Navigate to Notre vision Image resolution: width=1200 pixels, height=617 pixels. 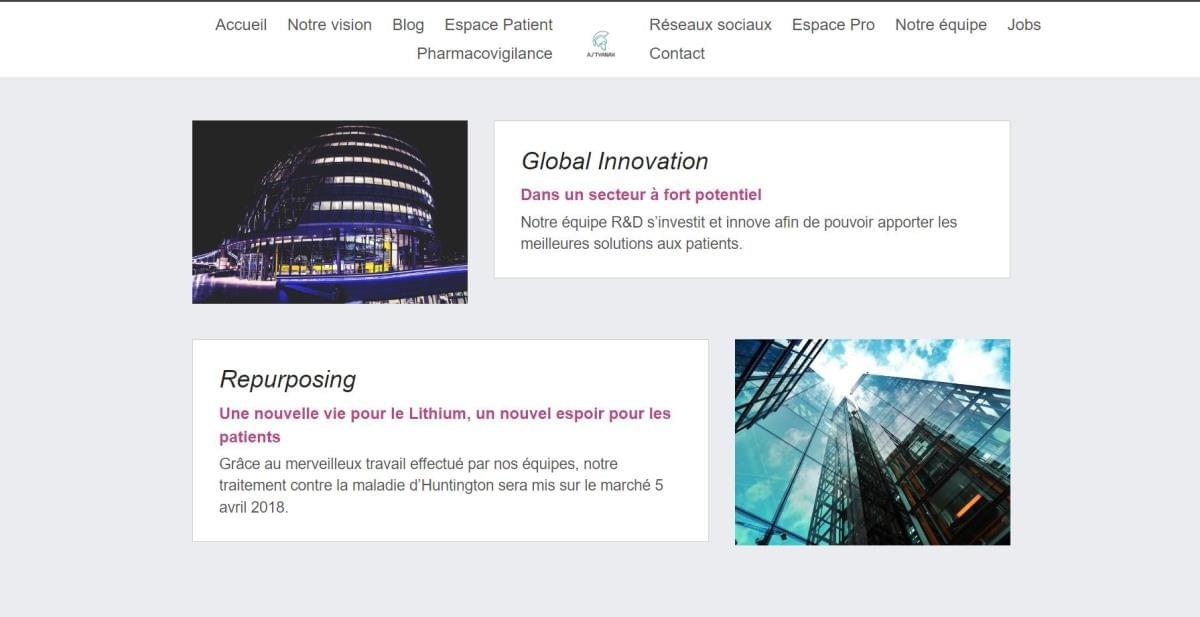click(329, 24)
